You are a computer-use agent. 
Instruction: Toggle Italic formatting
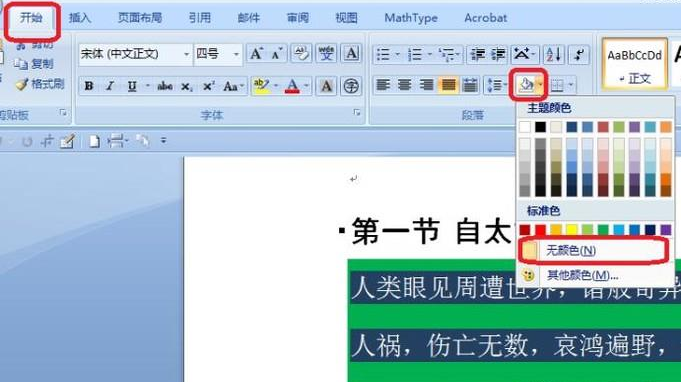[110, 86]
